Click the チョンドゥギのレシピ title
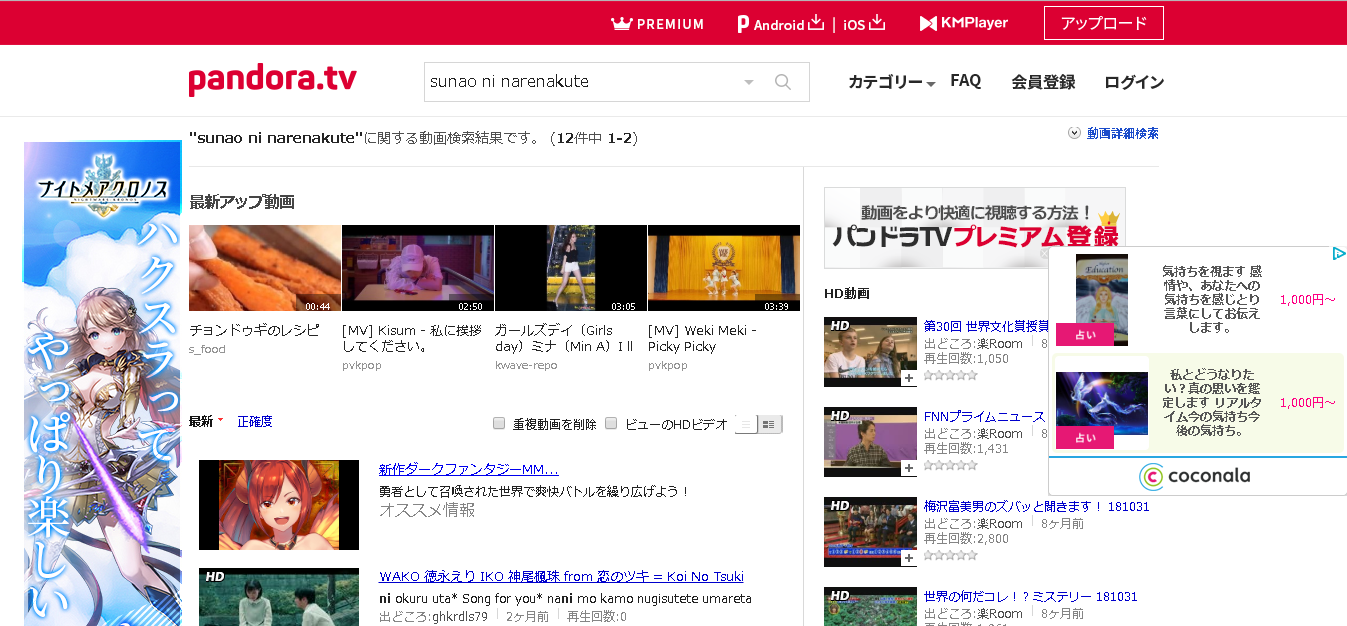 254,330
